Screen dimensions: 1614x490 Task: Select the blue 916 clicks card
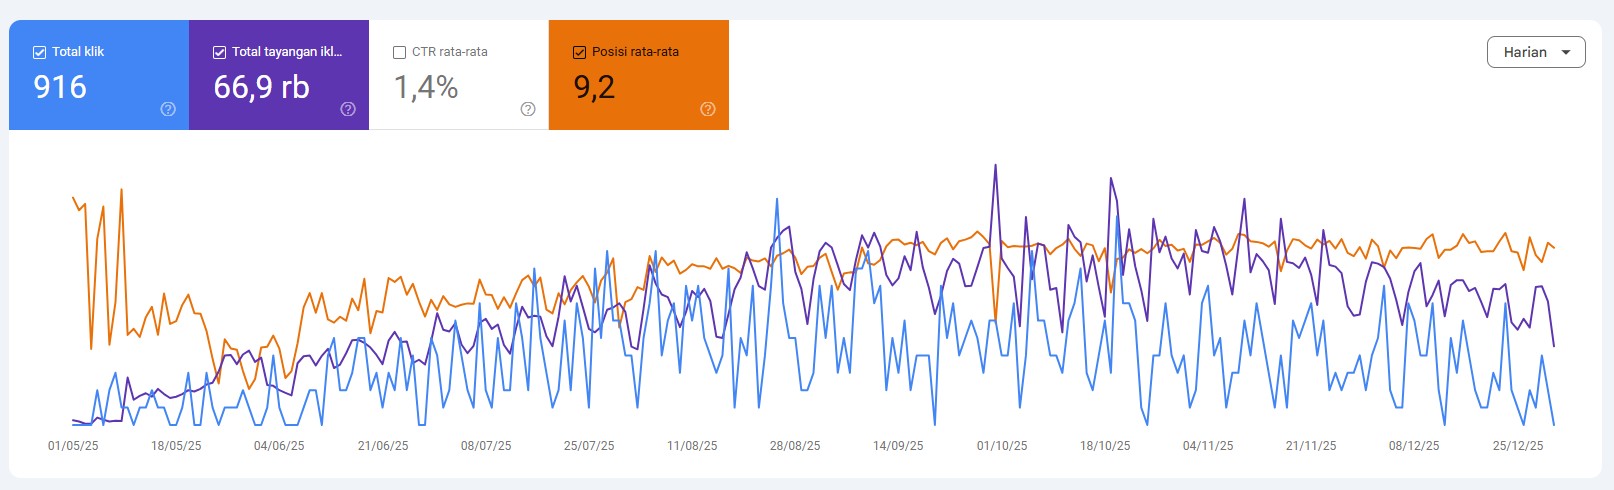99,75
